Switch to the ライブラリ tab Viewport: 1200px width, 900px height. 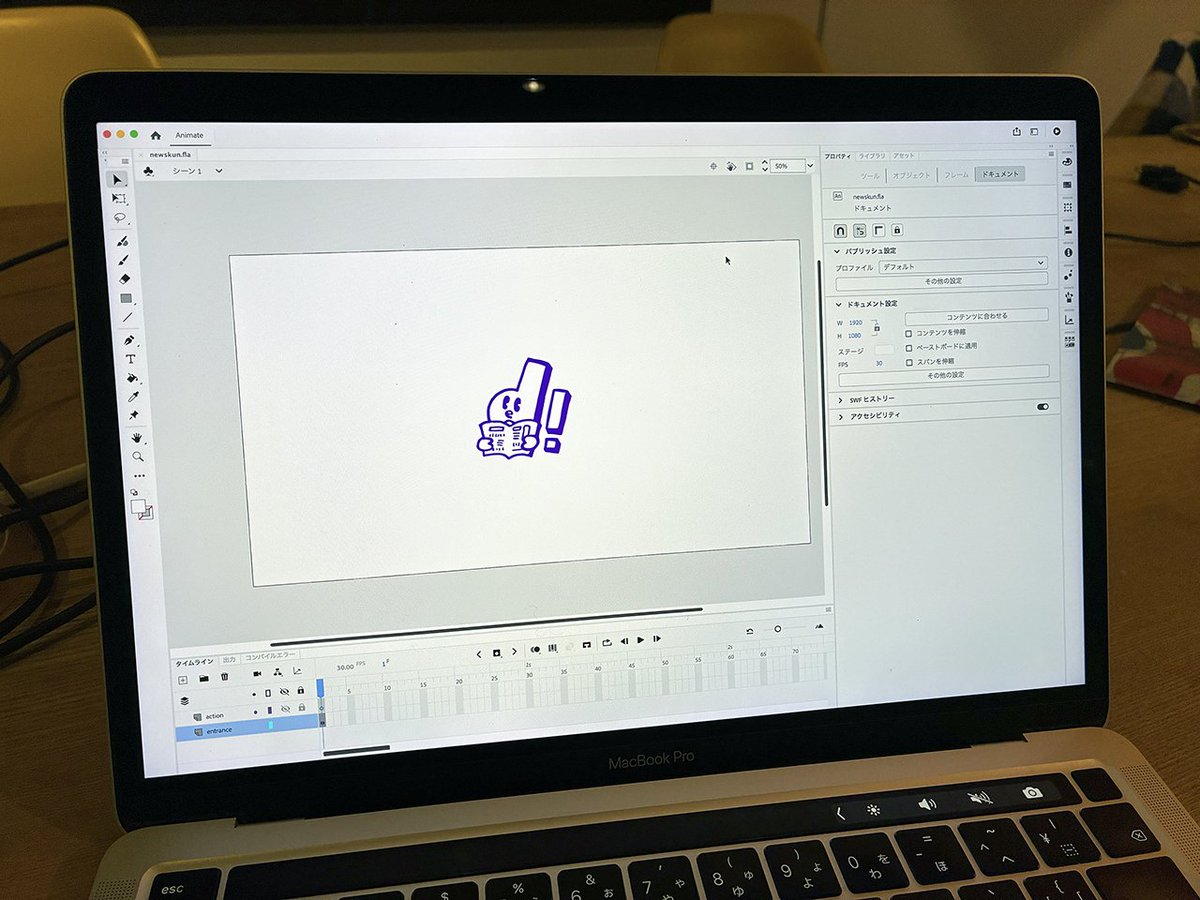(871, 156)
